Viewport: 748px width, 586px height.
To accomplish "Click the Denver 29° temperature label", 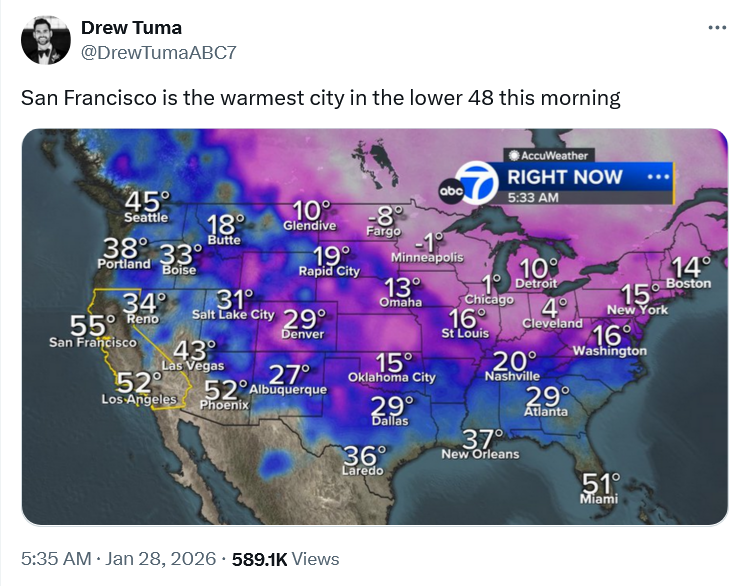I will tap(303, 323).
